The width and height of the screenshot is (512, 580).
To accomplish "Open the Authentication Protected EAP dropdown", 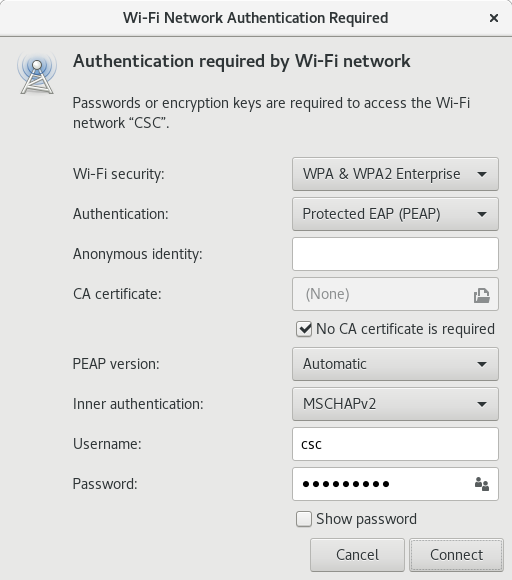I will (x=395, y=214).
